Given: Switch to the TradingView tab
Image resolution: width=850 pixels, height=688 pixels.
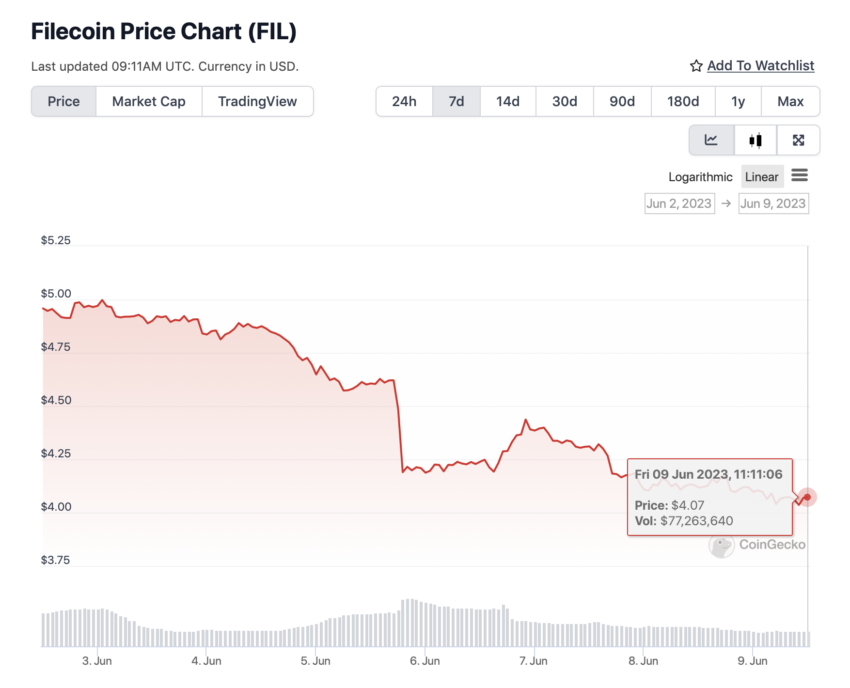Looking at the screenshot, I should 257,101.
